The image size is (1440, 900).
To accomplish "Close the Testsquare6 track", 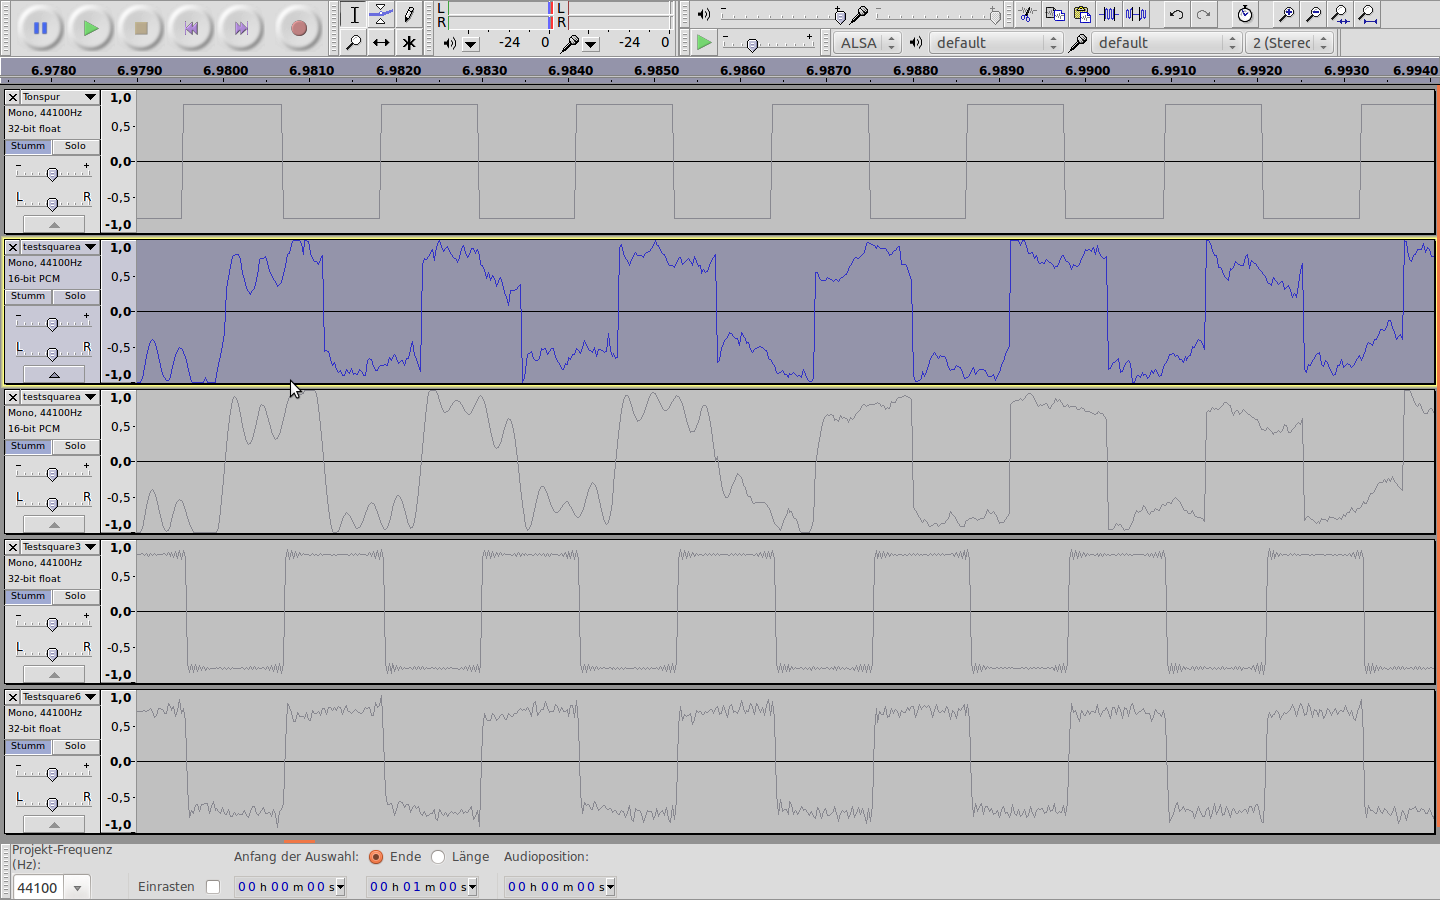I will [13, 697].
